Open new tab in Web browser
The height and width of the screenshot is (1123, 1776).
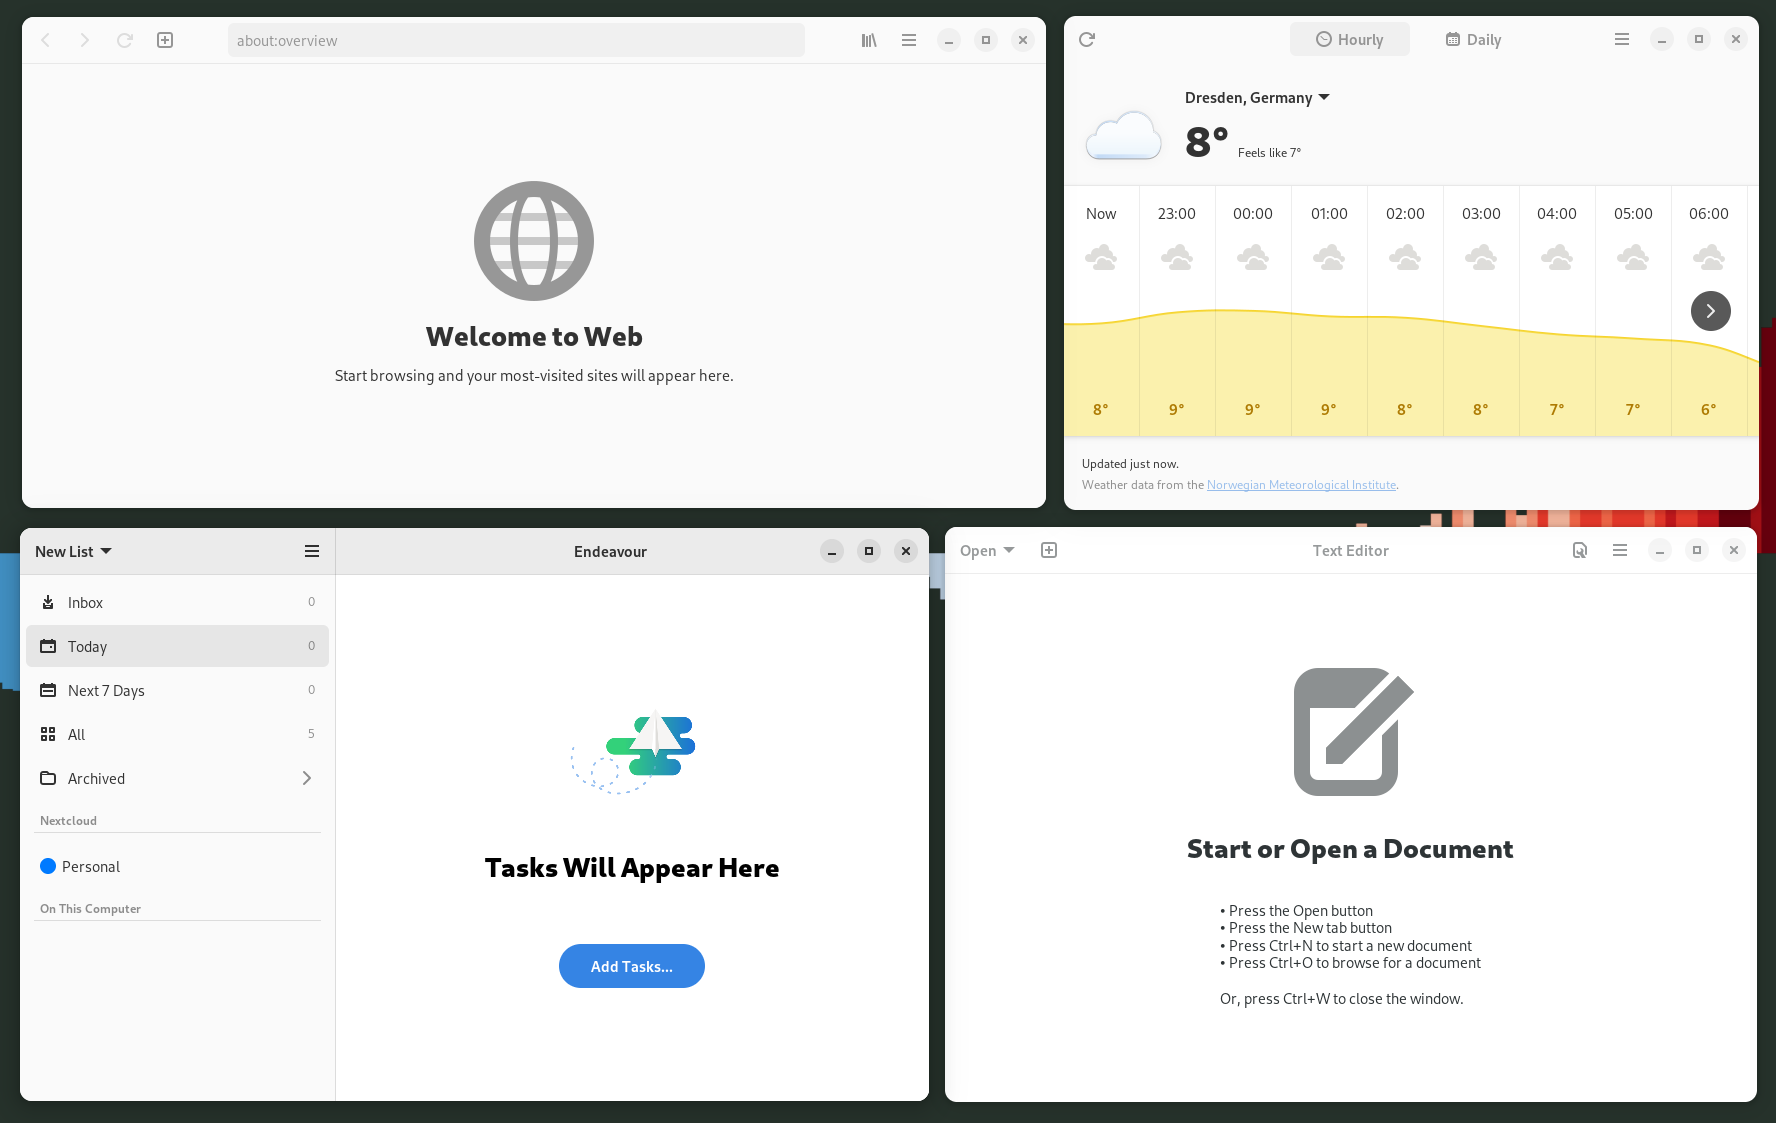pos(165,40)
